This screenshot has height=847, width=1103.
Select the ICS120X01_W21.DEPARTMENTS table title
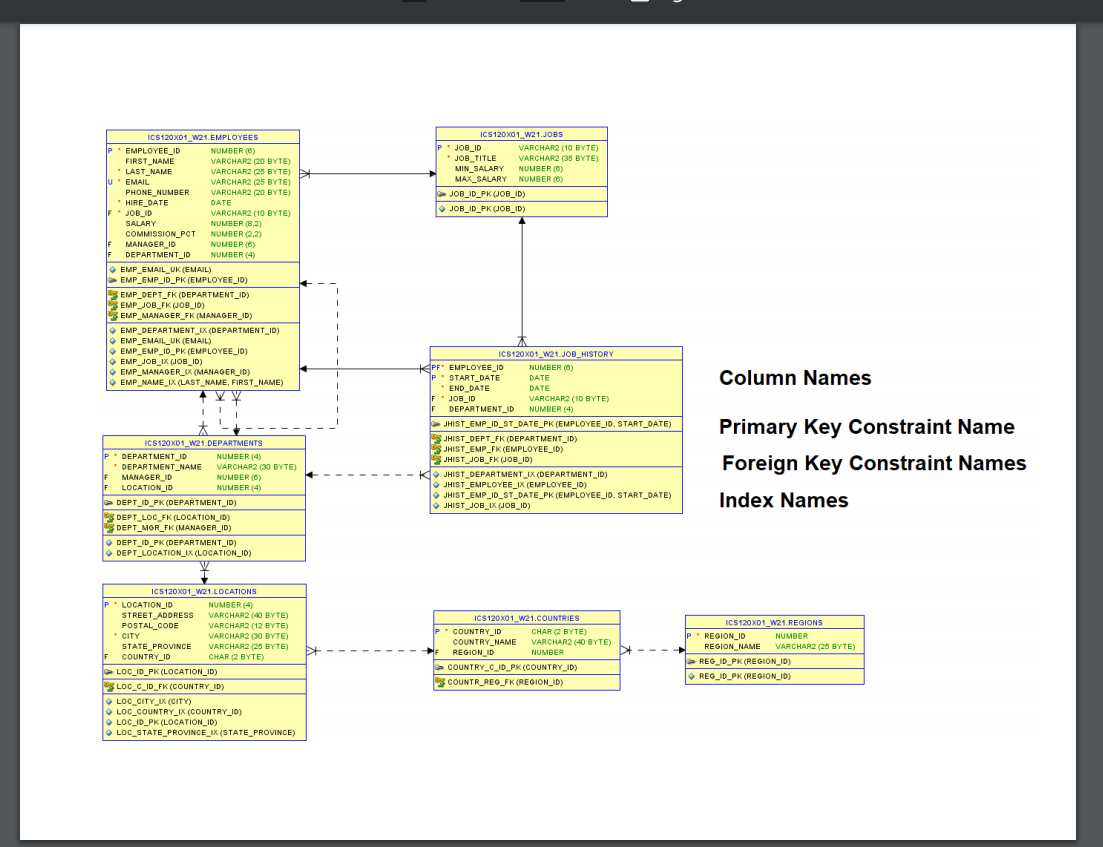[x=203, y=443]
